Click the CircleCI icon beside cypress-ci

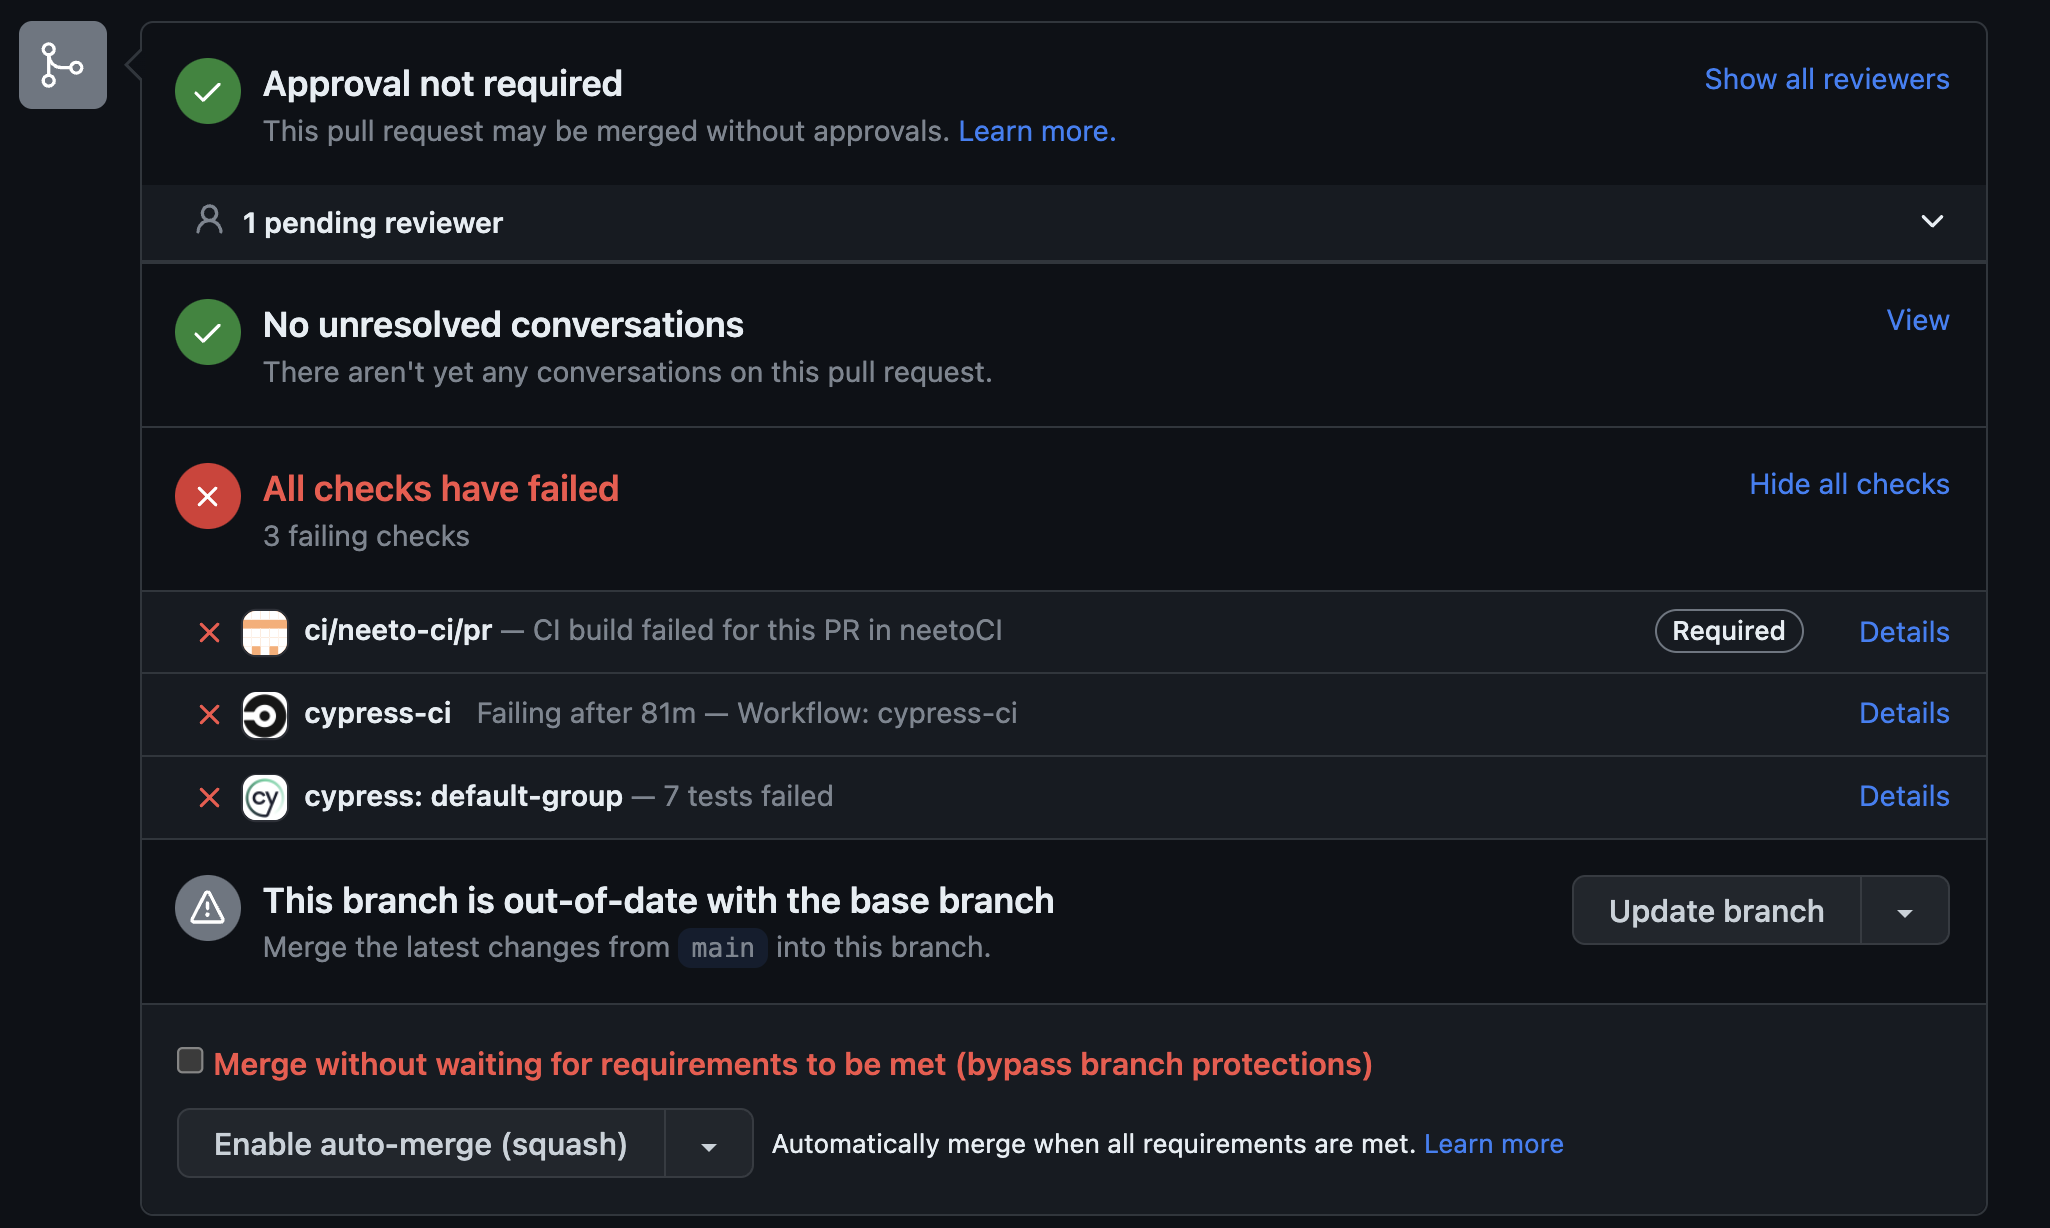click(264, 714)
